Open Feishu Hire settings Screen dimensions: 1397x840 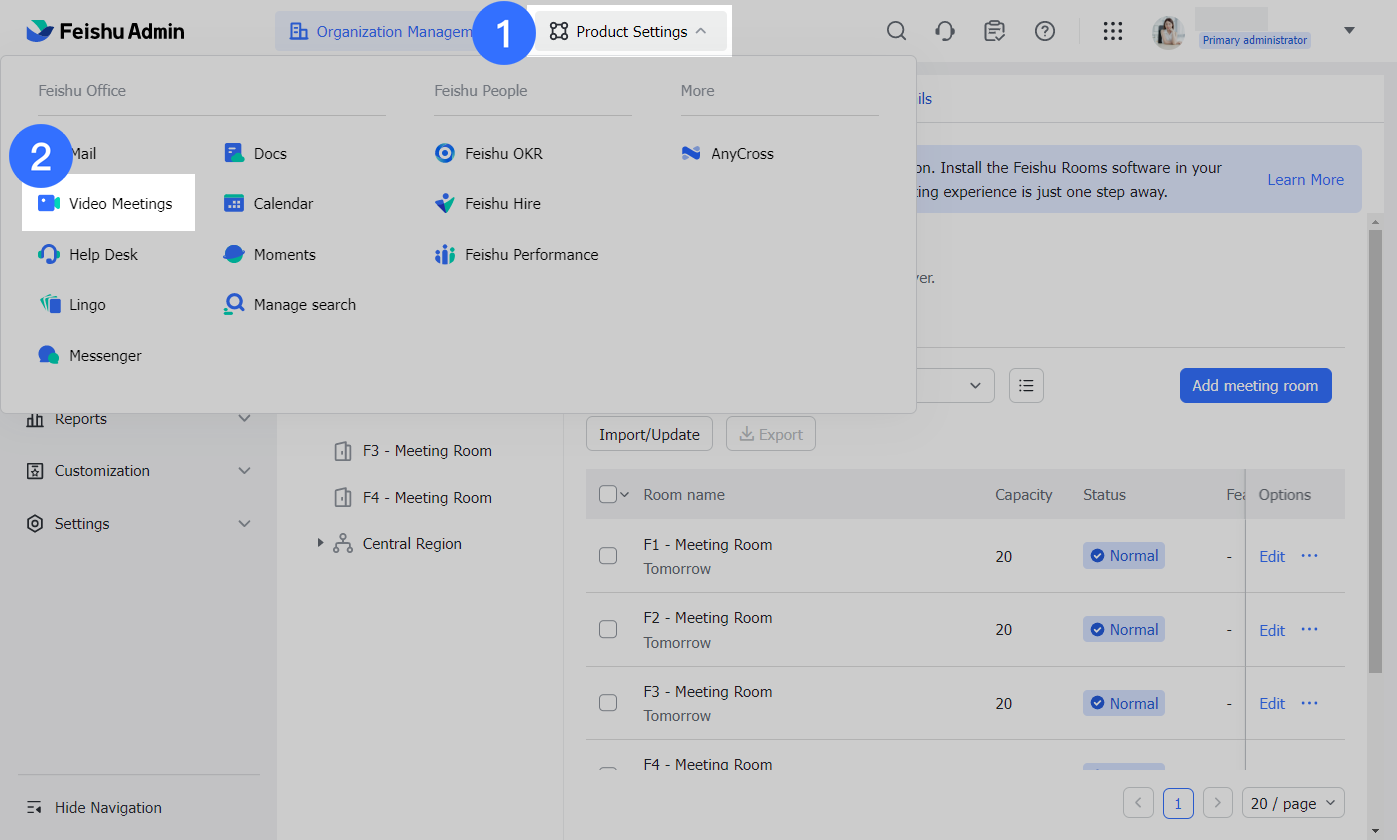coord(488,204)
